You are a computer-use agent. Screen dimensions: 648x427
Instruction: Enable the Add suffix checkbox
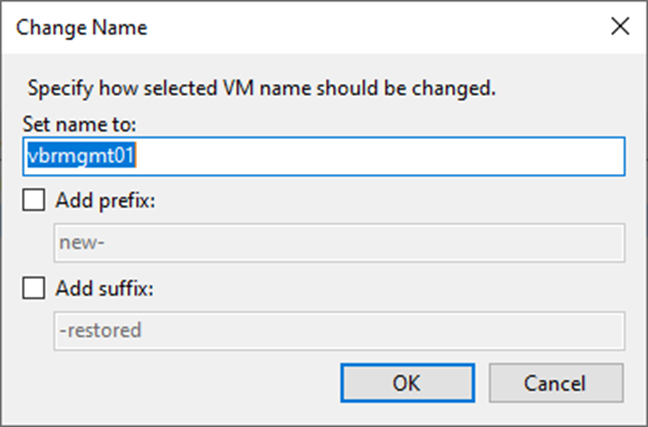pos(33,288)
